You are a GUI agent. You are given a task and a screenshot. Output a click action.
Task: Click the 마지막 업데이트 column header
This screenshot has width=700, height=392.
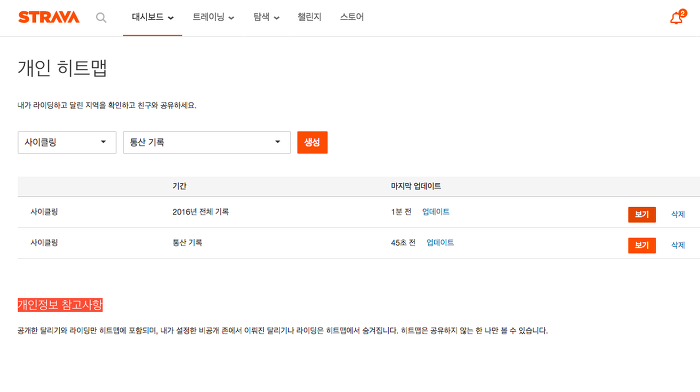pyautogui.click(x=416, y=186)
